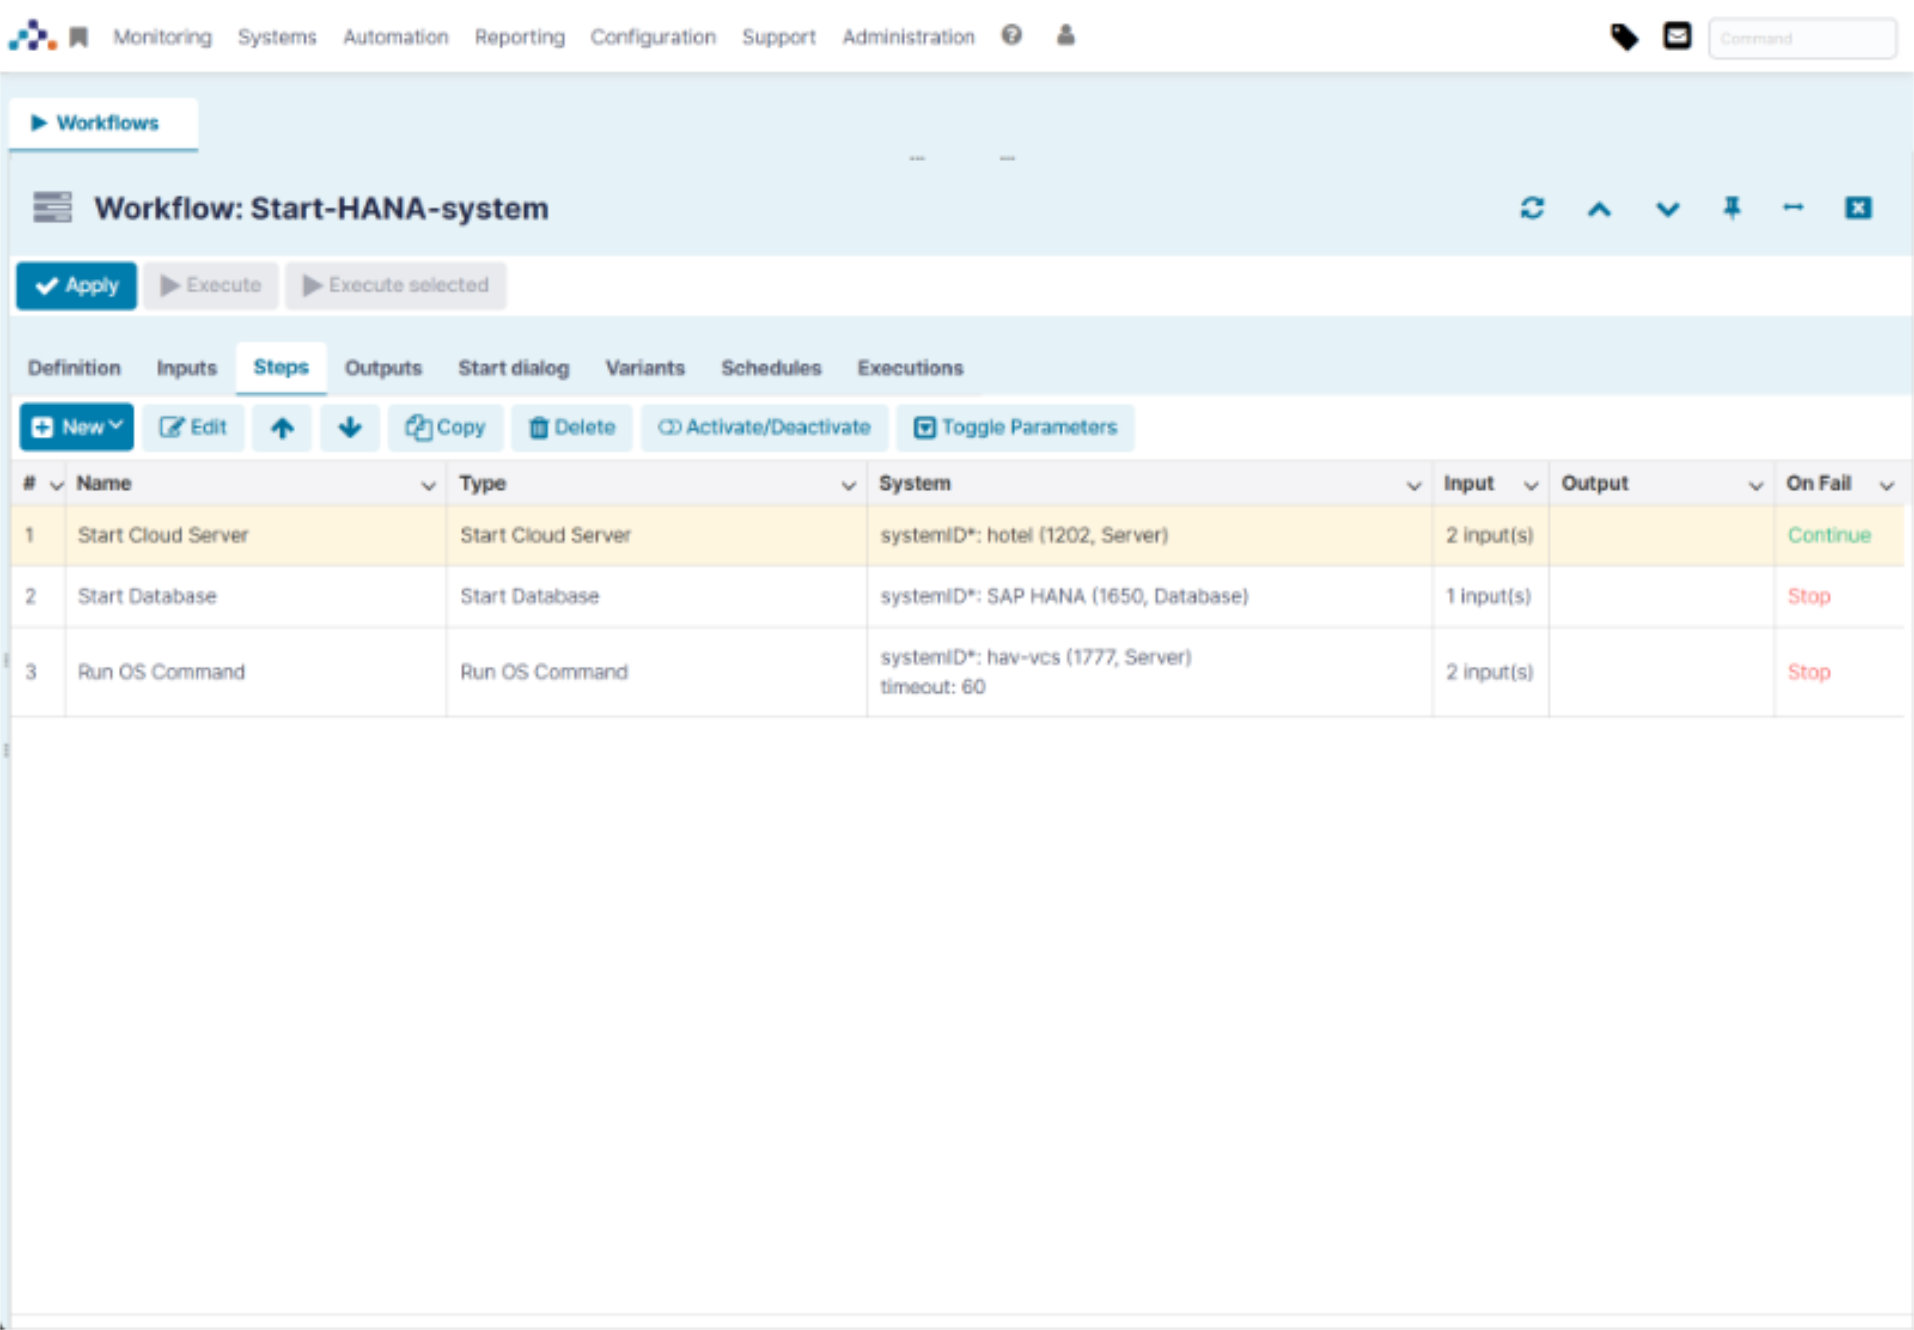Image resolution: width=1914 pixels, height=1330 pixels.
Task: Click 1 input(s) in Start Database row
Action: click(1488, 596)
